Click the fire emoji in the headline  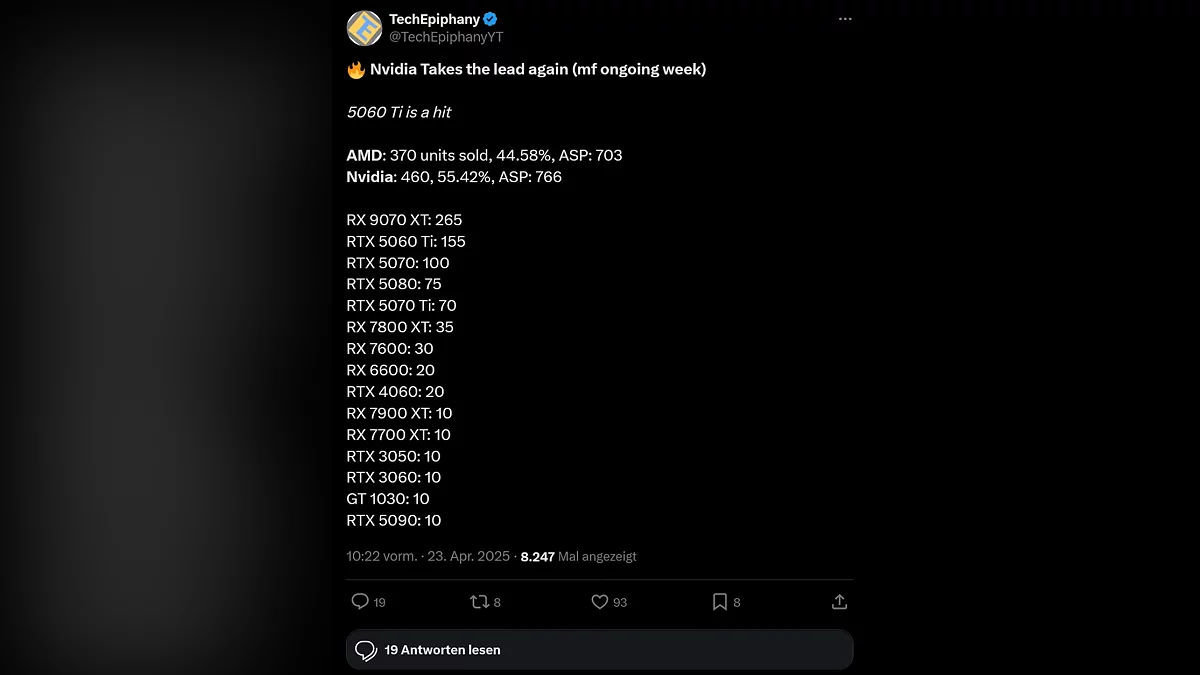[356, 70]
